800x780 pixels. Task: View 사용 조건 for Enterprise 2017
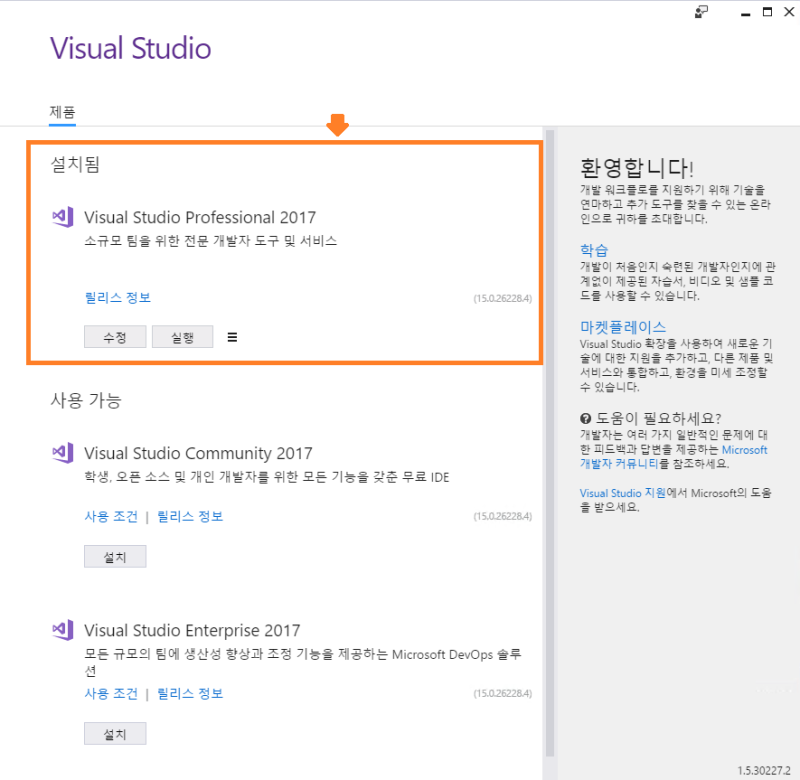110,693
